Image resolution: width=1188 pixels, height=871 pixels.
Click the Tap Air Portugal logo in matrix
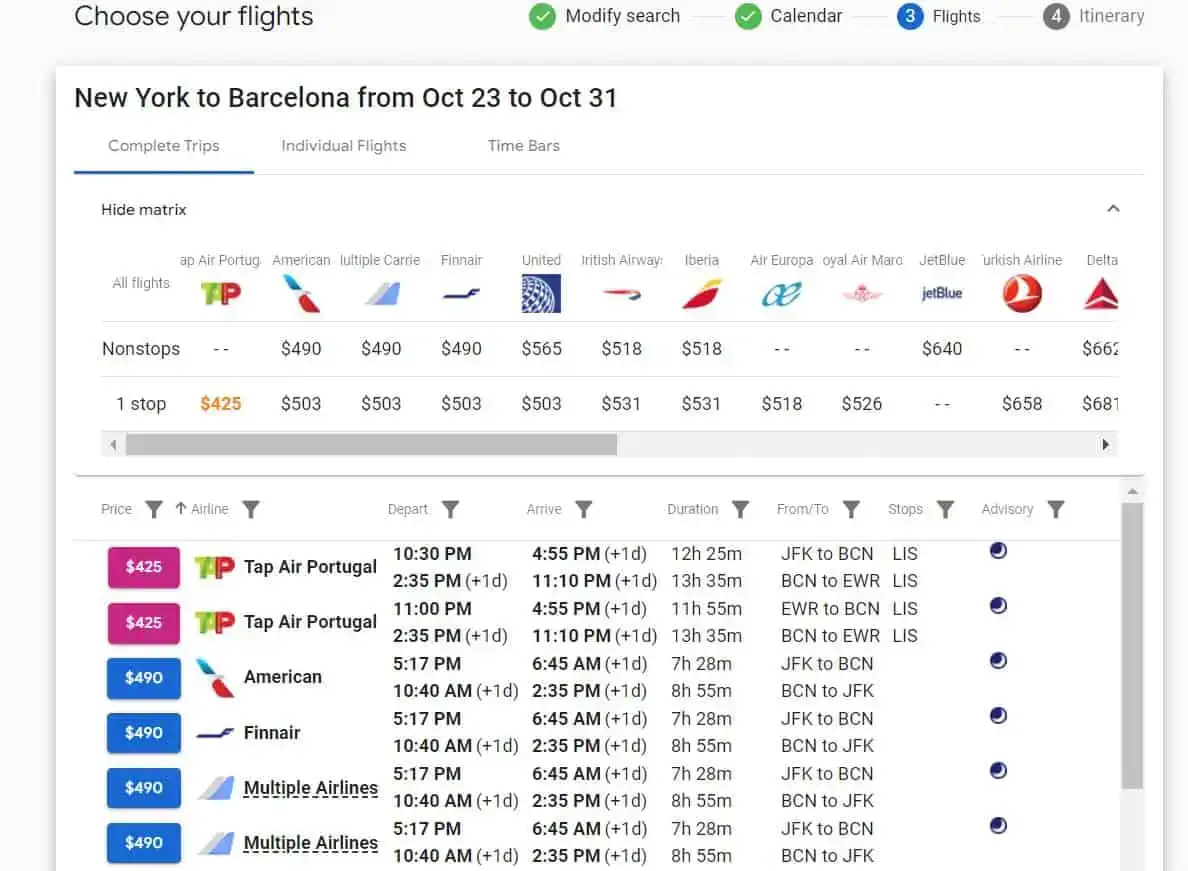[221, 294]
